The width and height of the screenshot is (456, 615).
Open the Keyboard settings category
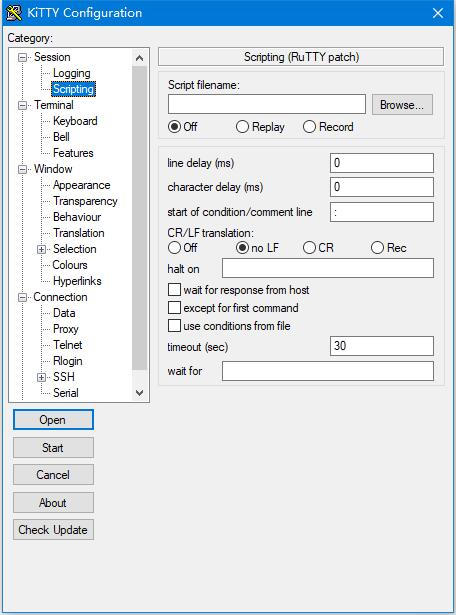click(75, 121)
